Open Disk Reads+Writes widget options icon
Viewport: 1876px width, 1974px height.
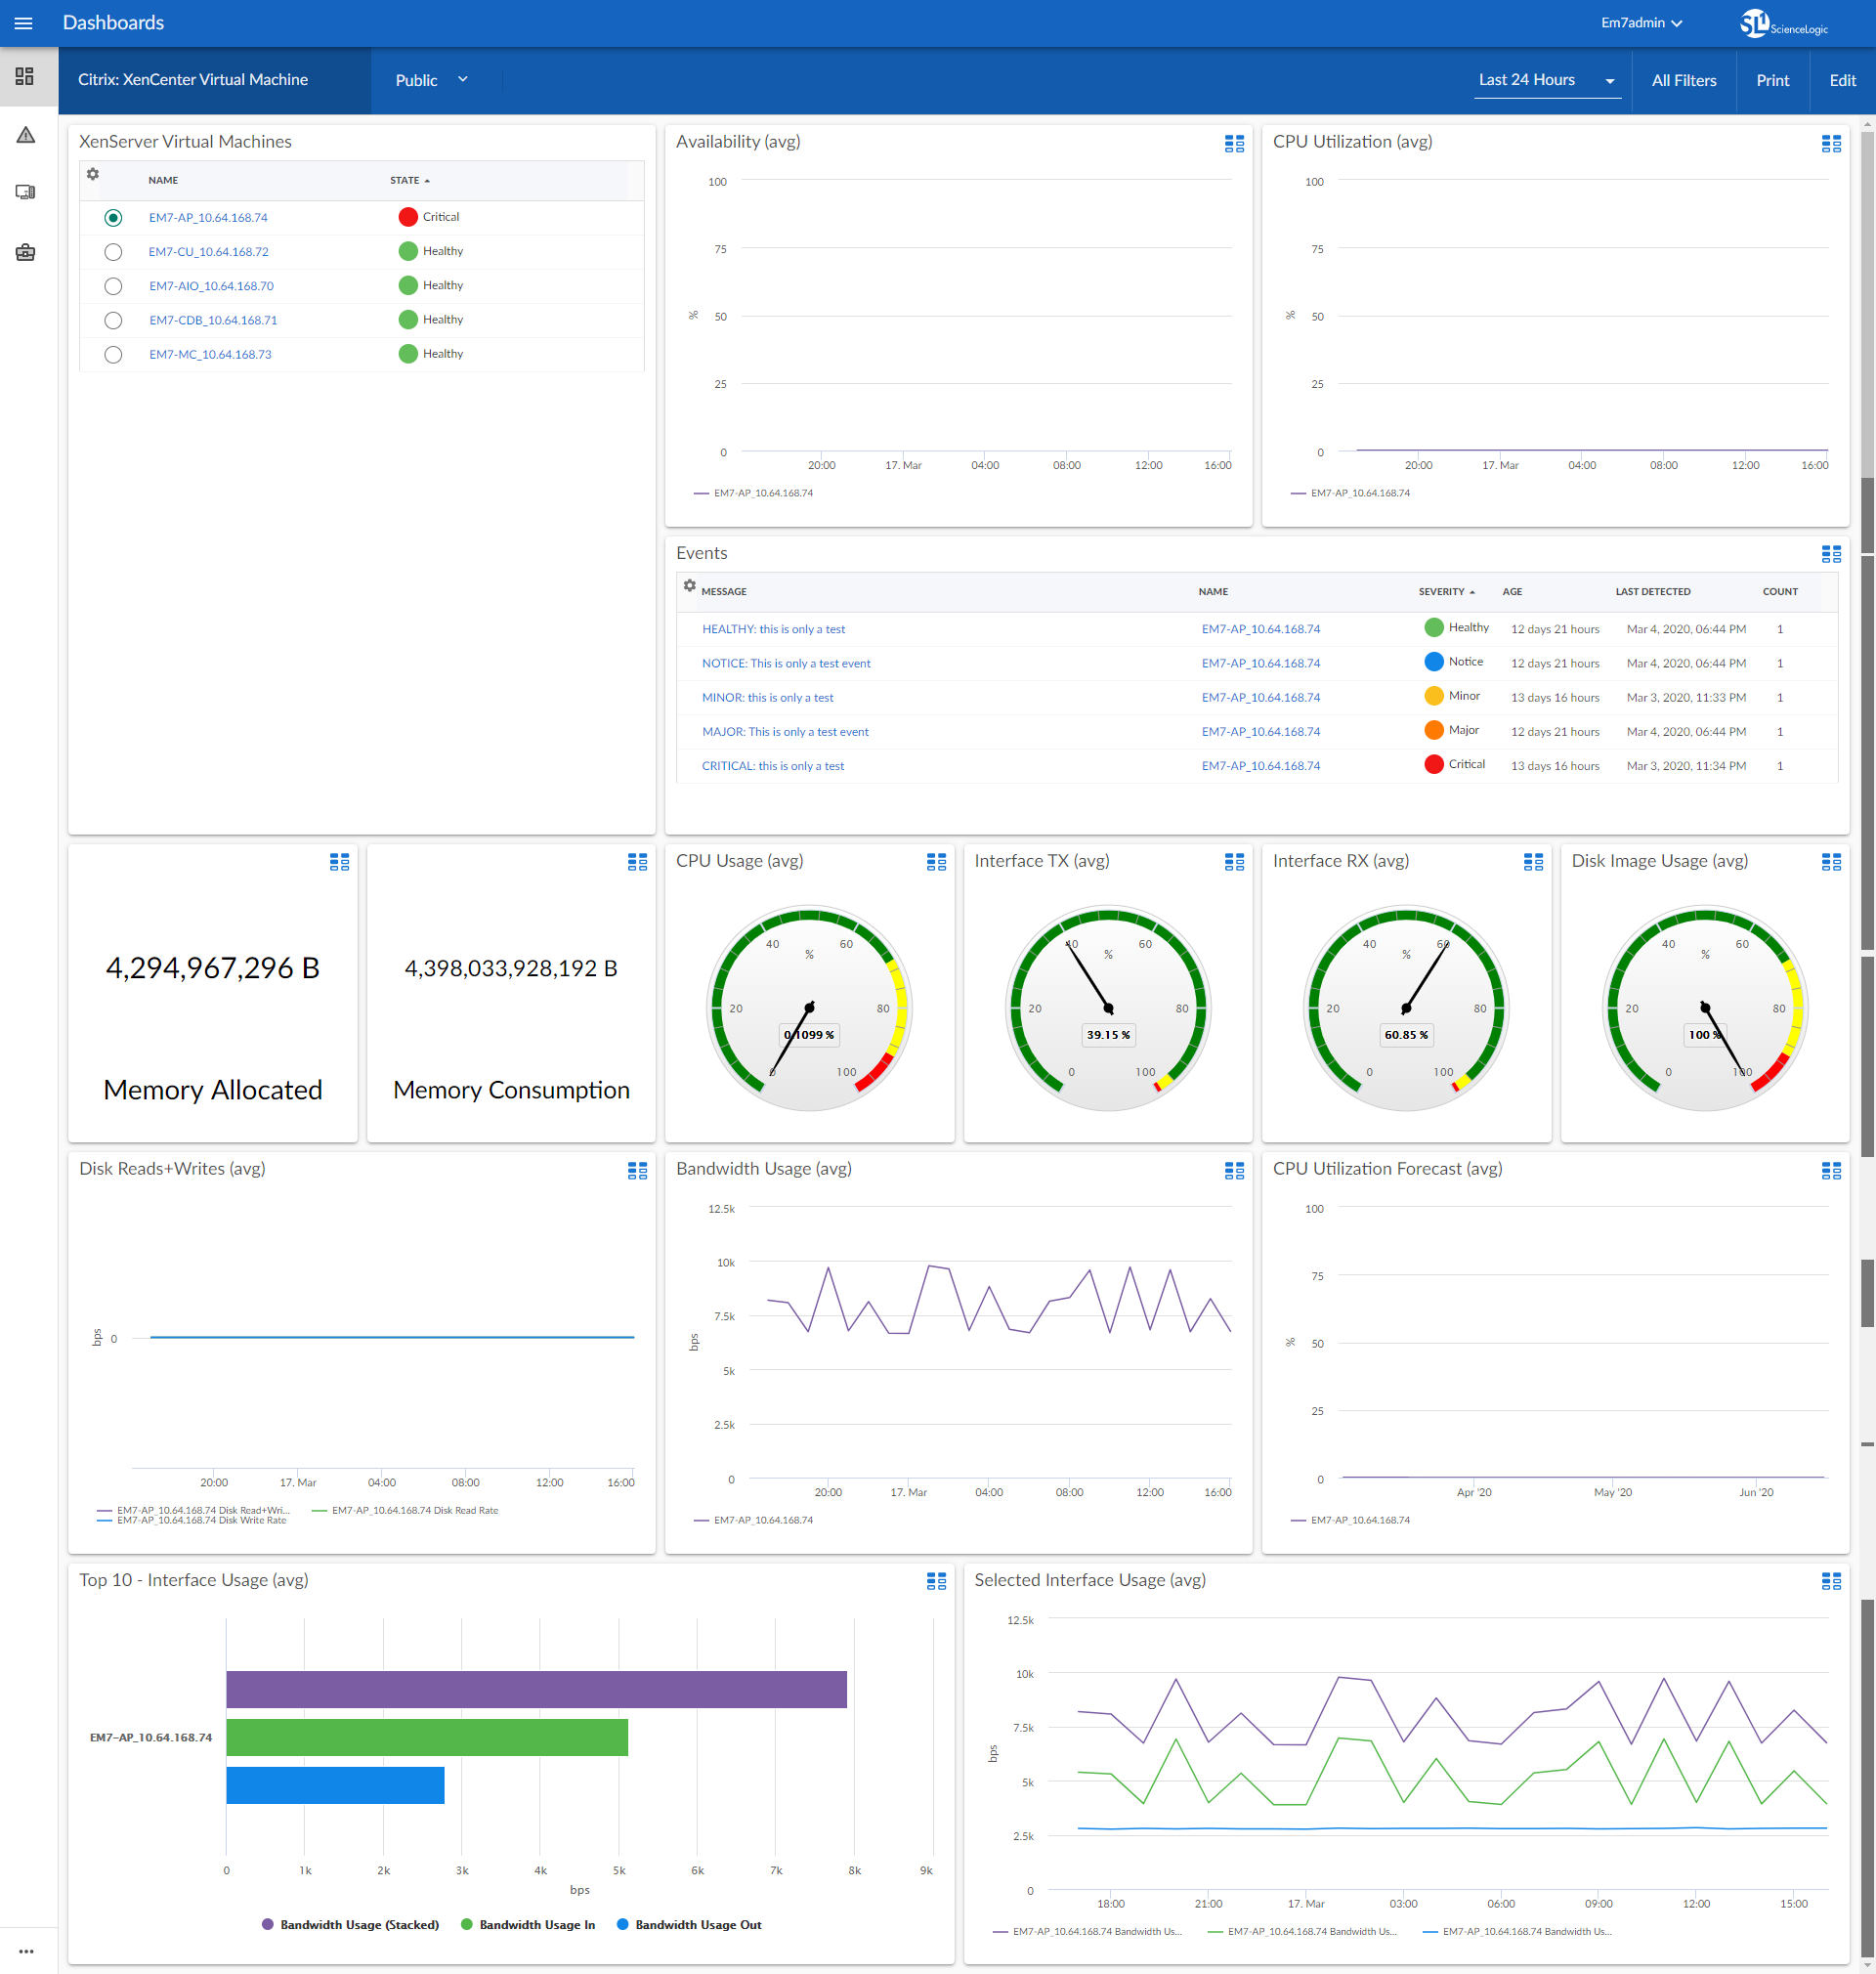[637, 1170]
